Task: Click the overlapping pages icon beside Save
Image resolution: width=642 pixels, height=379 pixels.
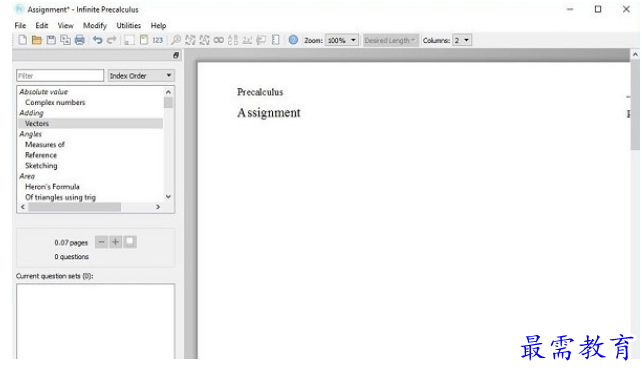Action: tap(65, 40)
